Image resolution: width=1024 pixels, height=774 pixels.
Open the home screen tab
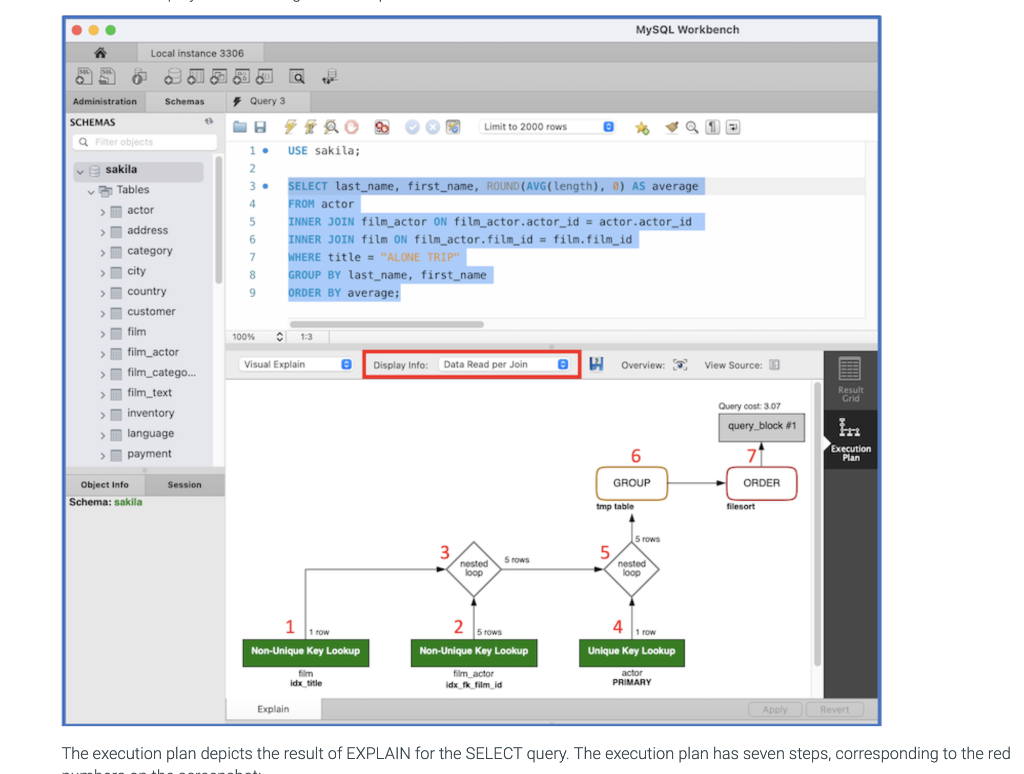(100, 53)
